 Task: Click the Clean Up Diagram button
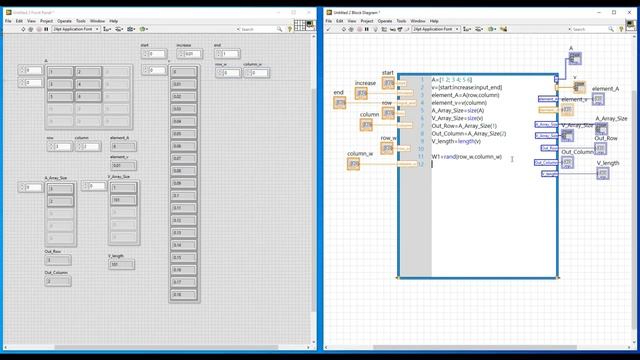[x=503, y=29]
